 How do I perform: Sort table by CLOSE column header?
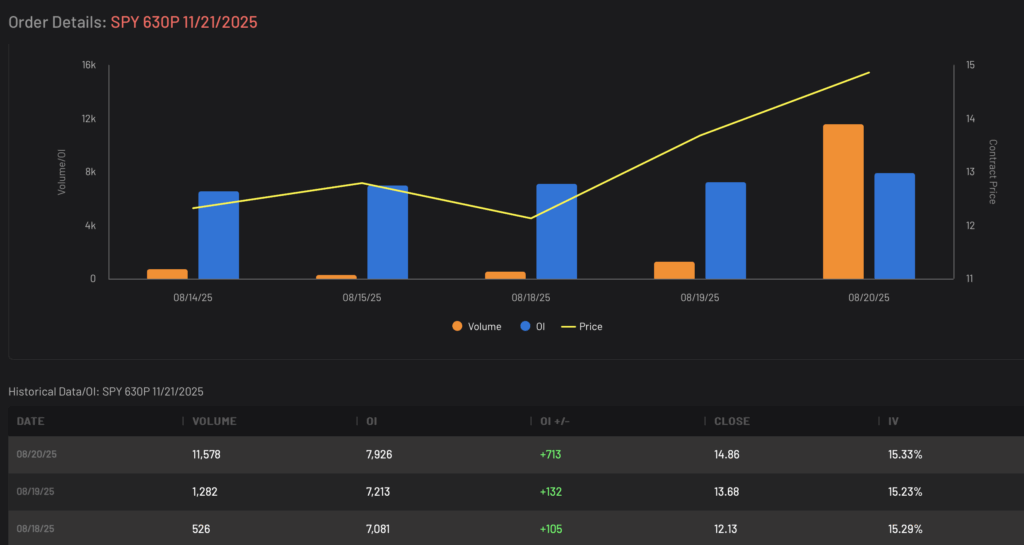click(732, 421)
